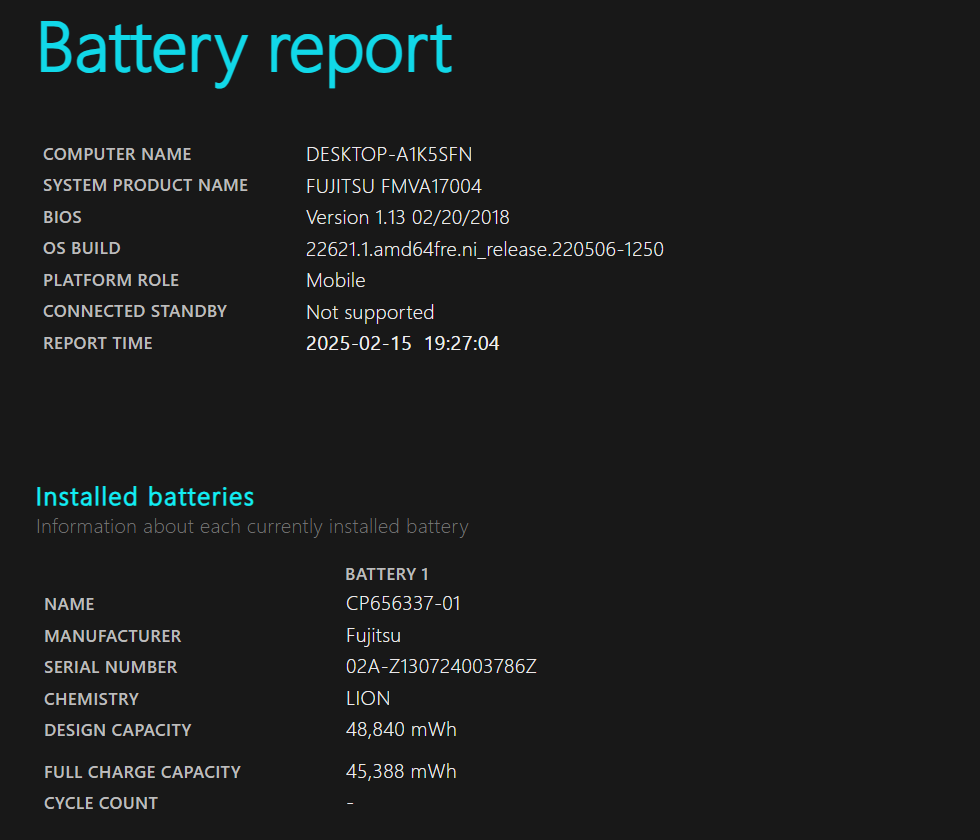The width and height of the screenshot is (980, 840).
Task: Click the Battery report title heading
Action: [244, 51]
